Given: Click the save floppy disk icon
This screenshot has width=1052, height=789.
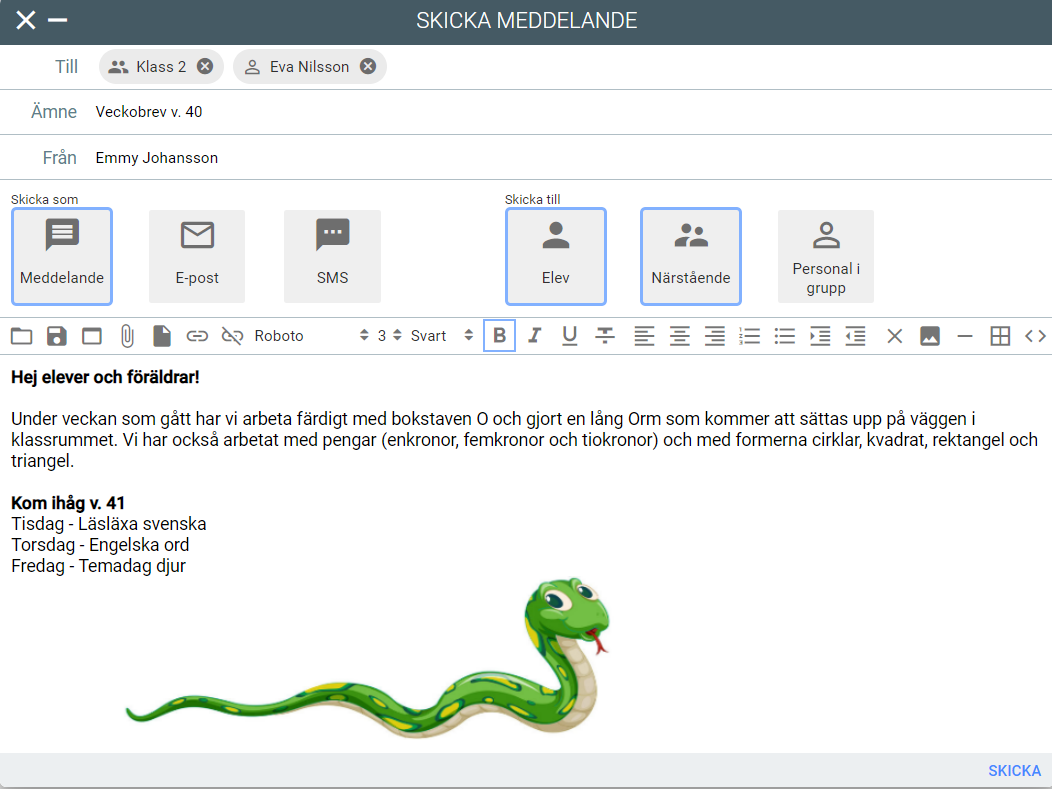Looking at the screenshot, I should pos(57,336).
